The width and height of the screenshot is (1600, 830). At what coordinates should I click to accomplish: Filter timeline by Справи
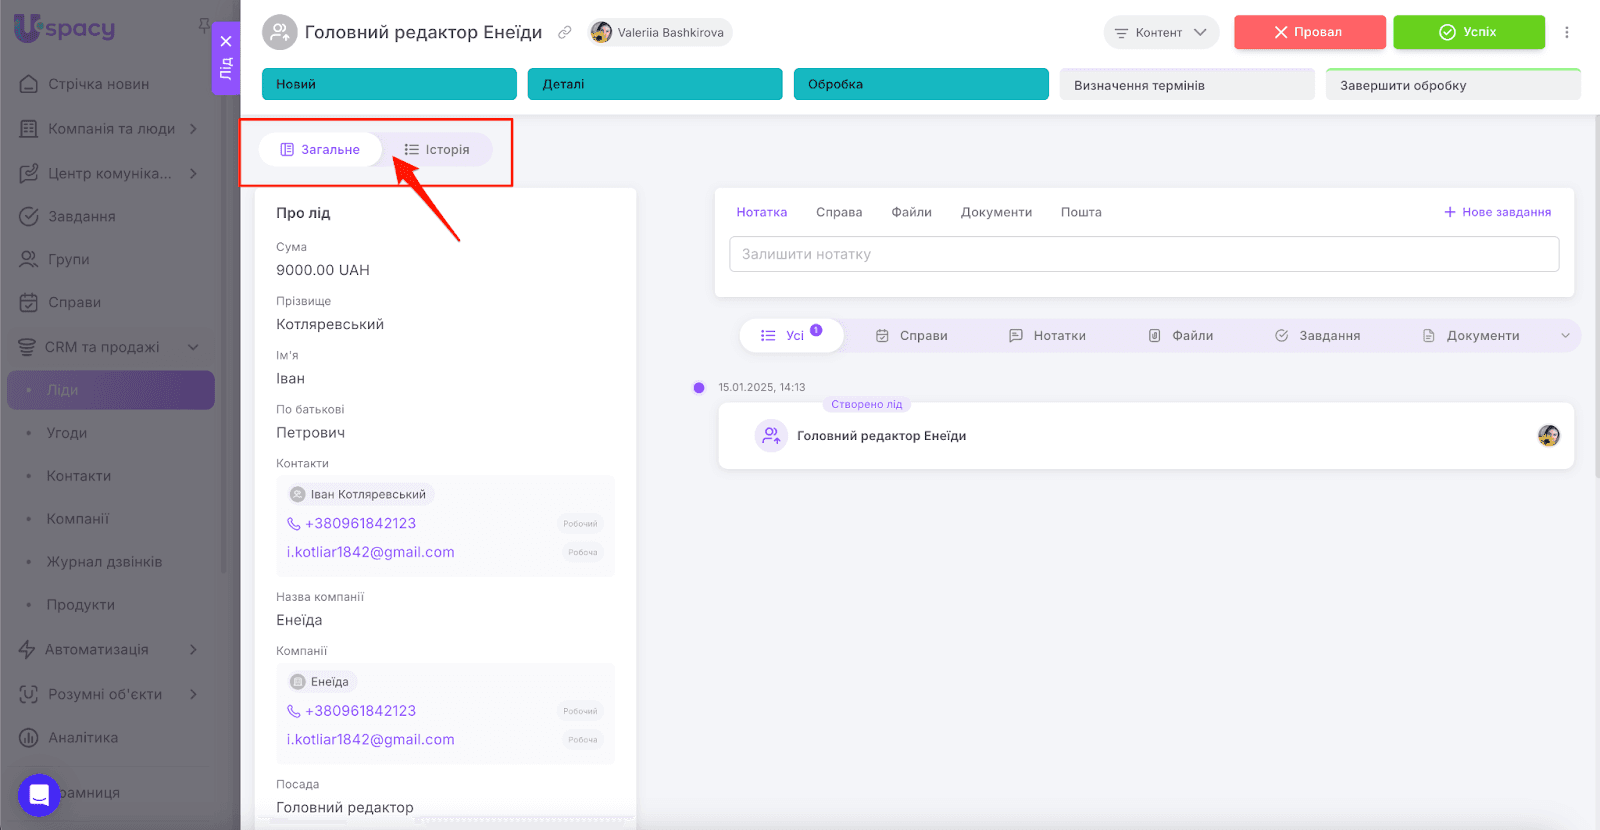point(911,336)
